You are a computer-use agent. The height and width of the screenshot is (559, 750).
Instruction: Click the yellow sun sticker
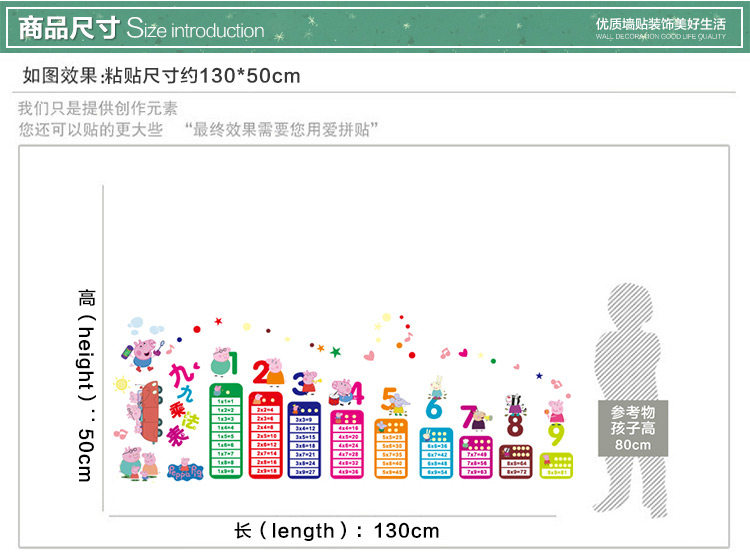click(x=121, y=384)
